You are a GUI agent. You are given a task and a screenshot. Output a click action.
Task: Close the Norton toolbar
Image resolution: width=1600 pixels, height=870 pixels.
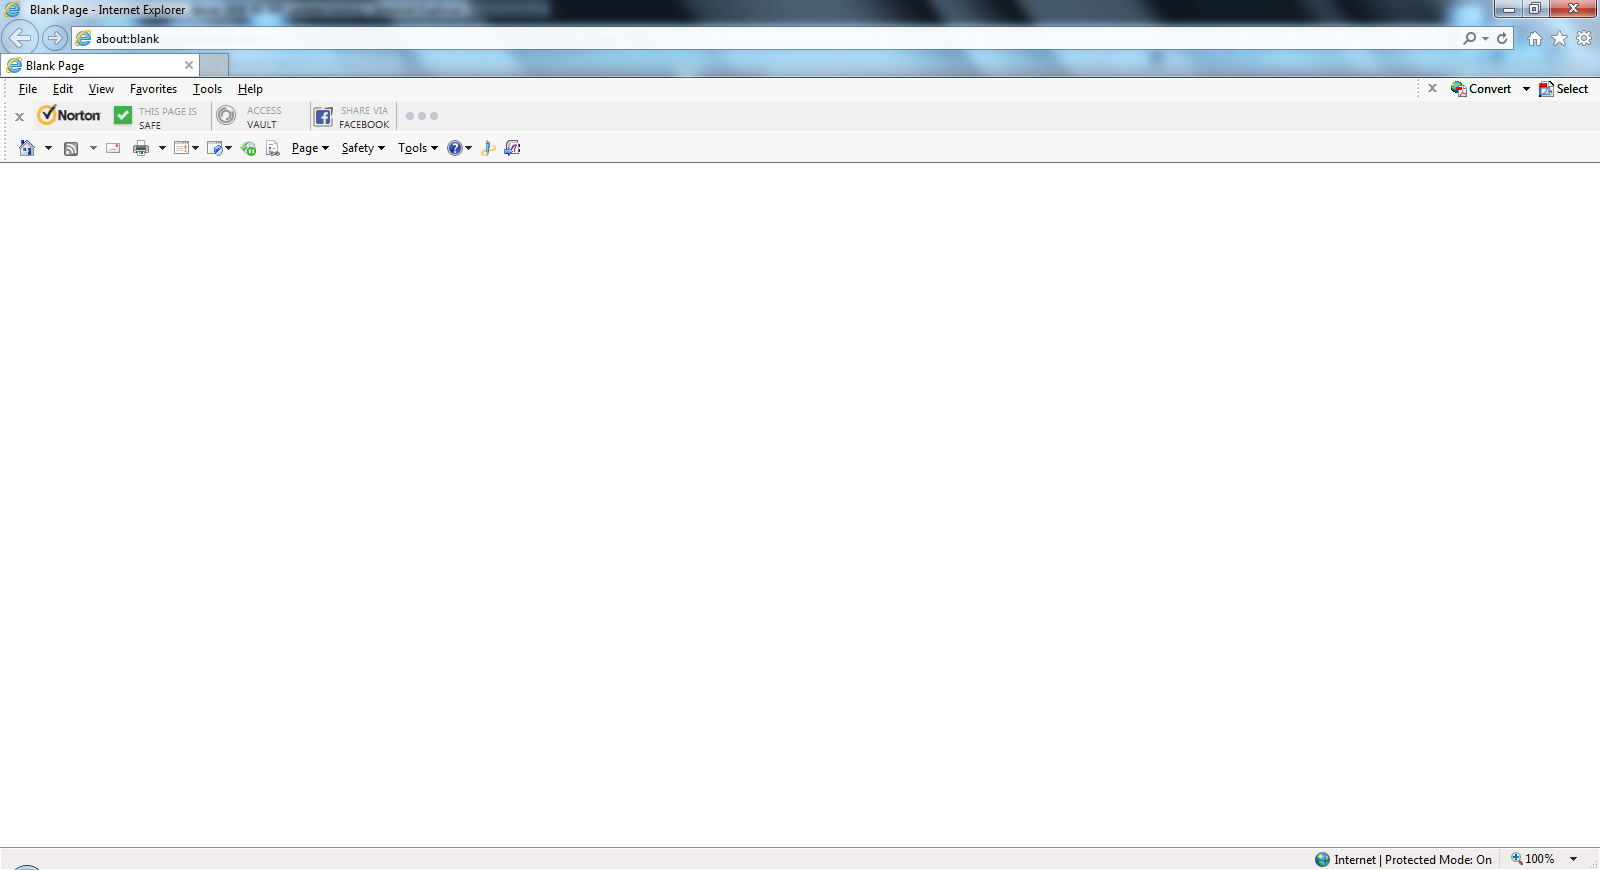19,117
